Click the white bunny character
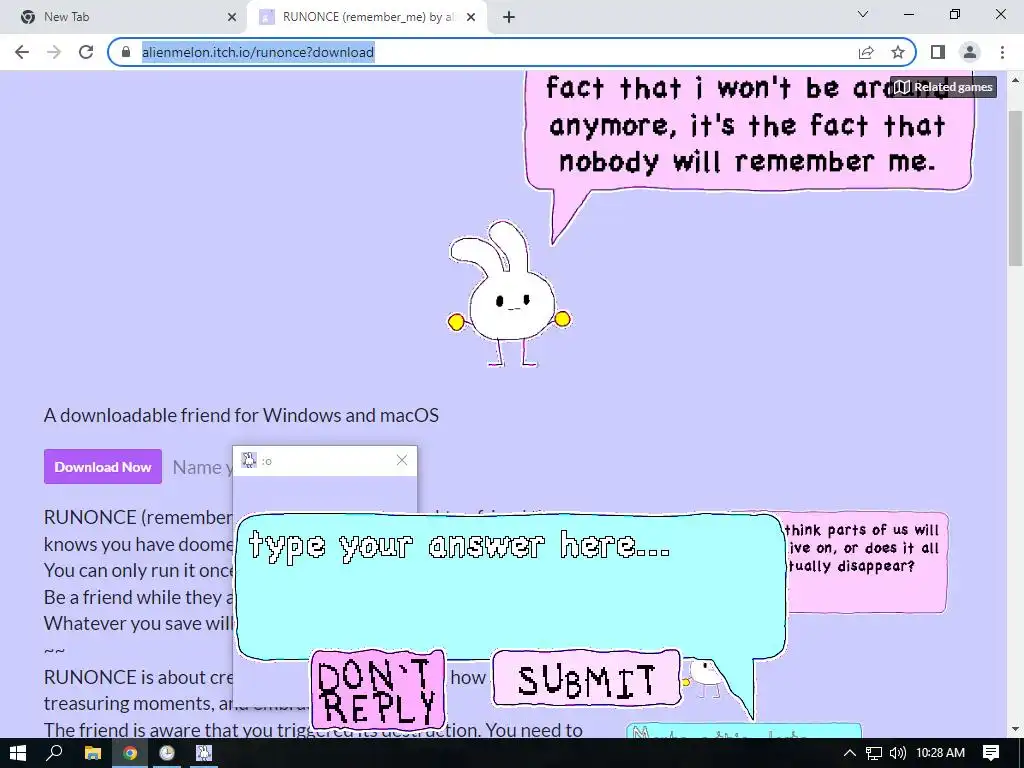 [x=509, y=294]
